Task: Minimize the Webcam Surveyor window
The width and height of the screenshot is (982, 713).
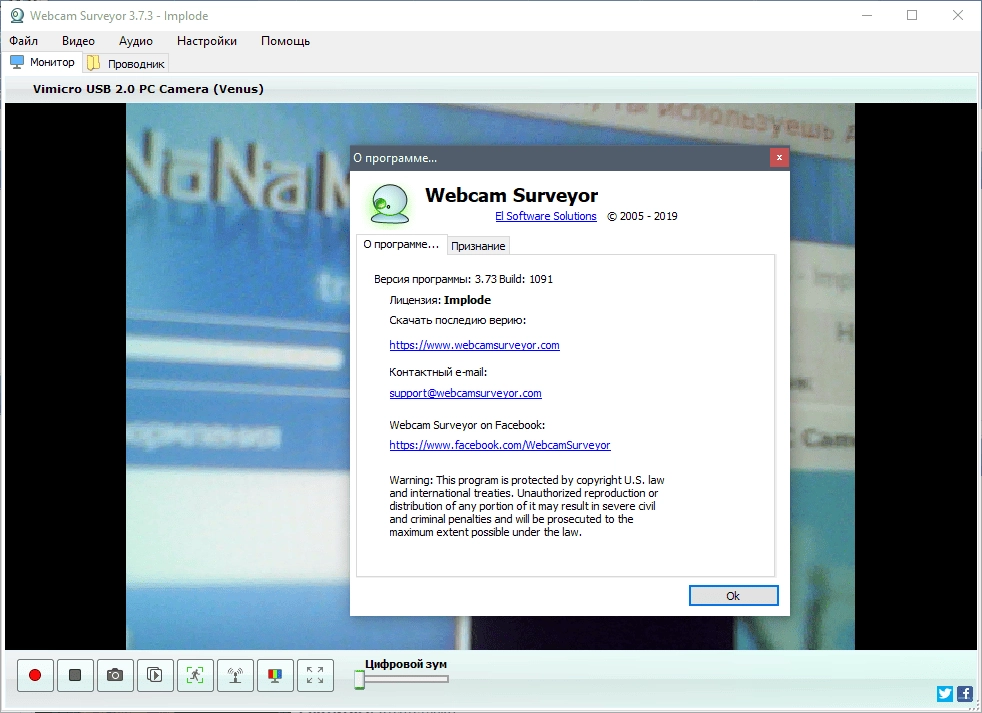Action: pos(867,15)
